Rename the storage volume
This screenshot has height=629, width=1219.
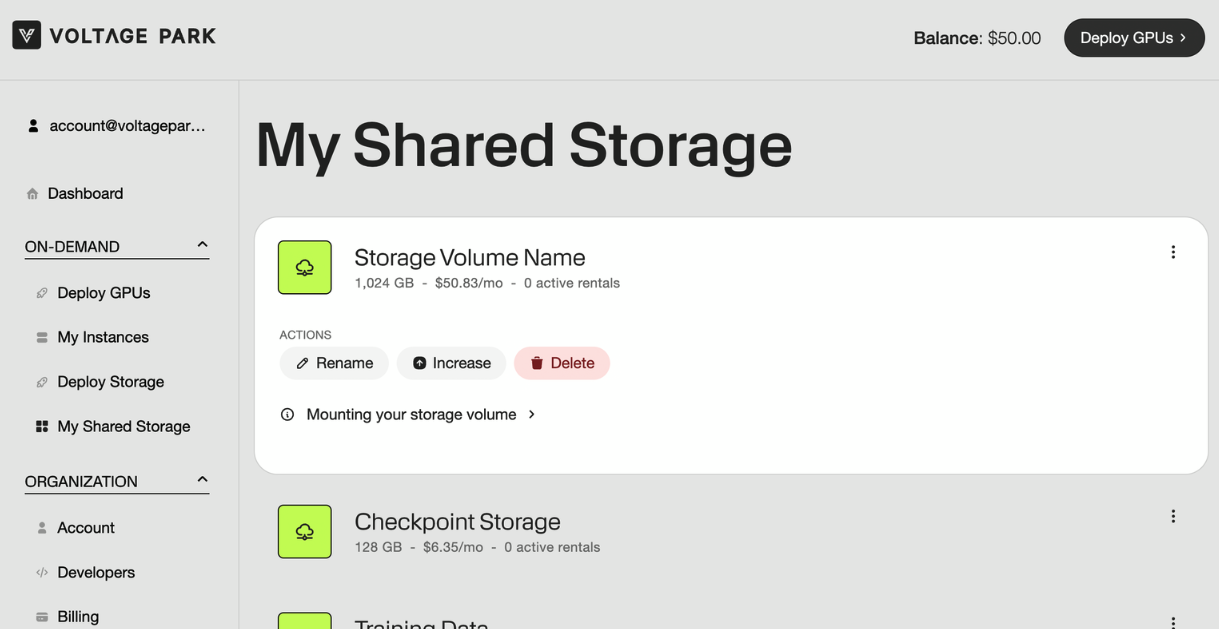(x=334, y=363)
